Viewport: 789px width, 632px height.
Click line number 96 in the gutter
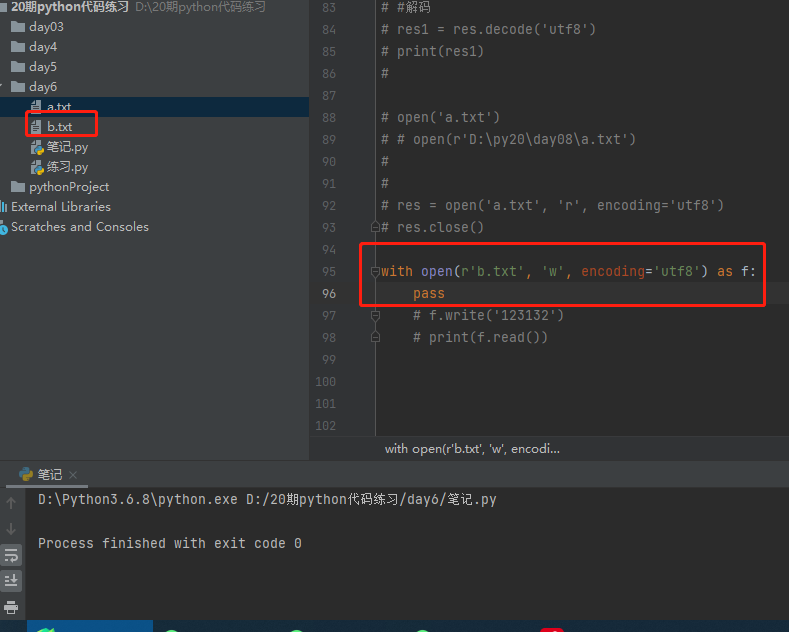point(329,293)
